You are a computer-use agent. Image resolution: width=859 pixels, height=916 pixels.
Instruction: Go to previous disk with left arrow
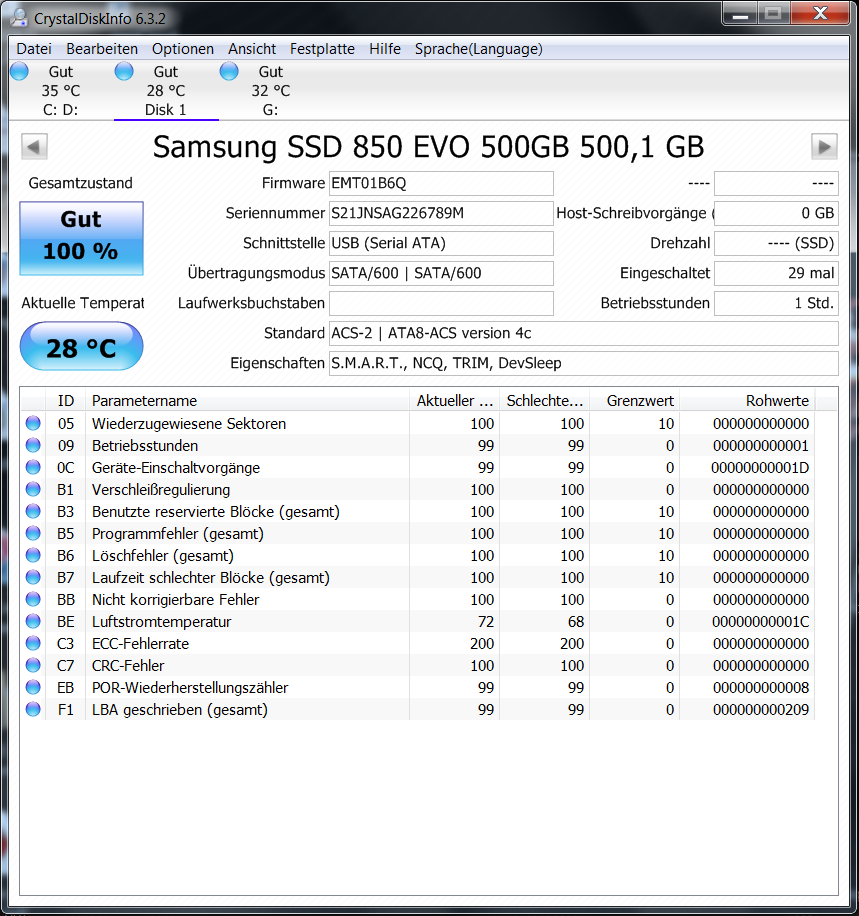coord(34,147)
